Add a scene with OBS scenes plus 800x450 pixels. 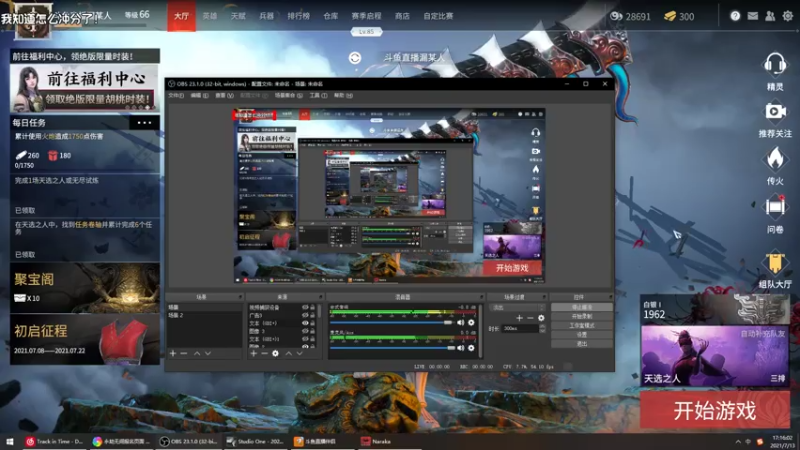coord(172,353)
